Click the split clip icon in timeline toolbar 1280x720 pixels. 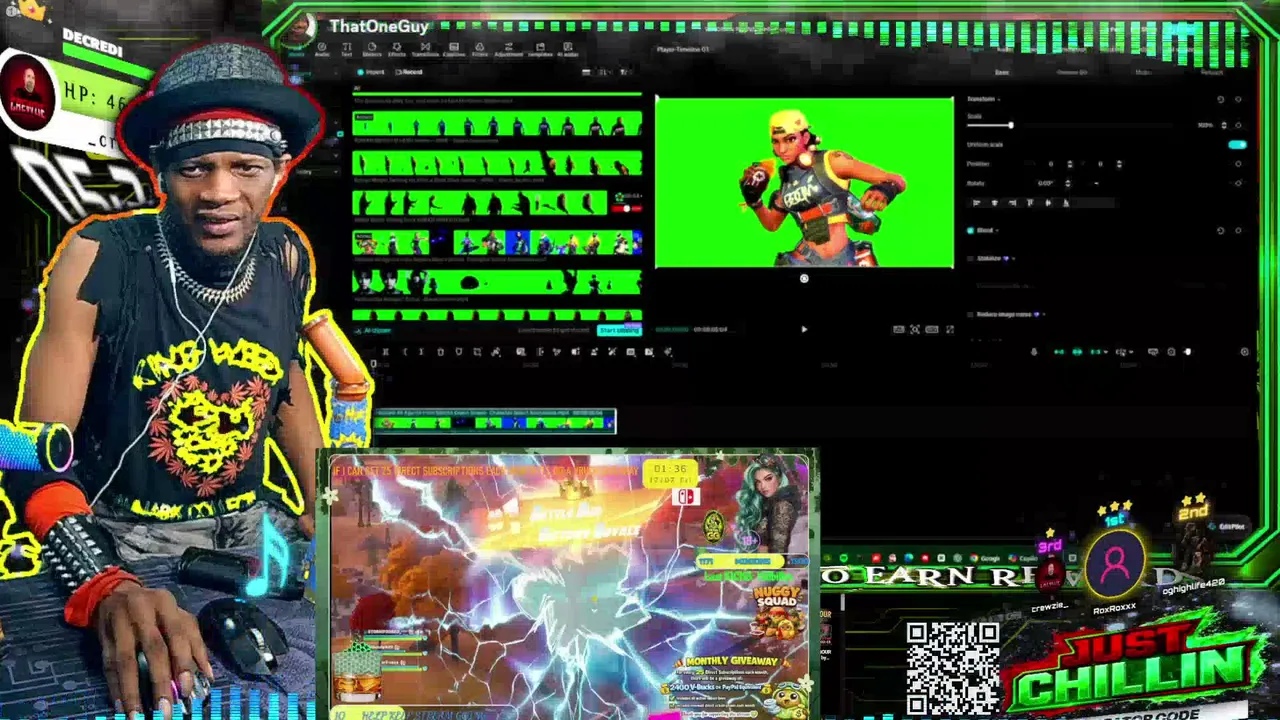click(x=386, y=352)
